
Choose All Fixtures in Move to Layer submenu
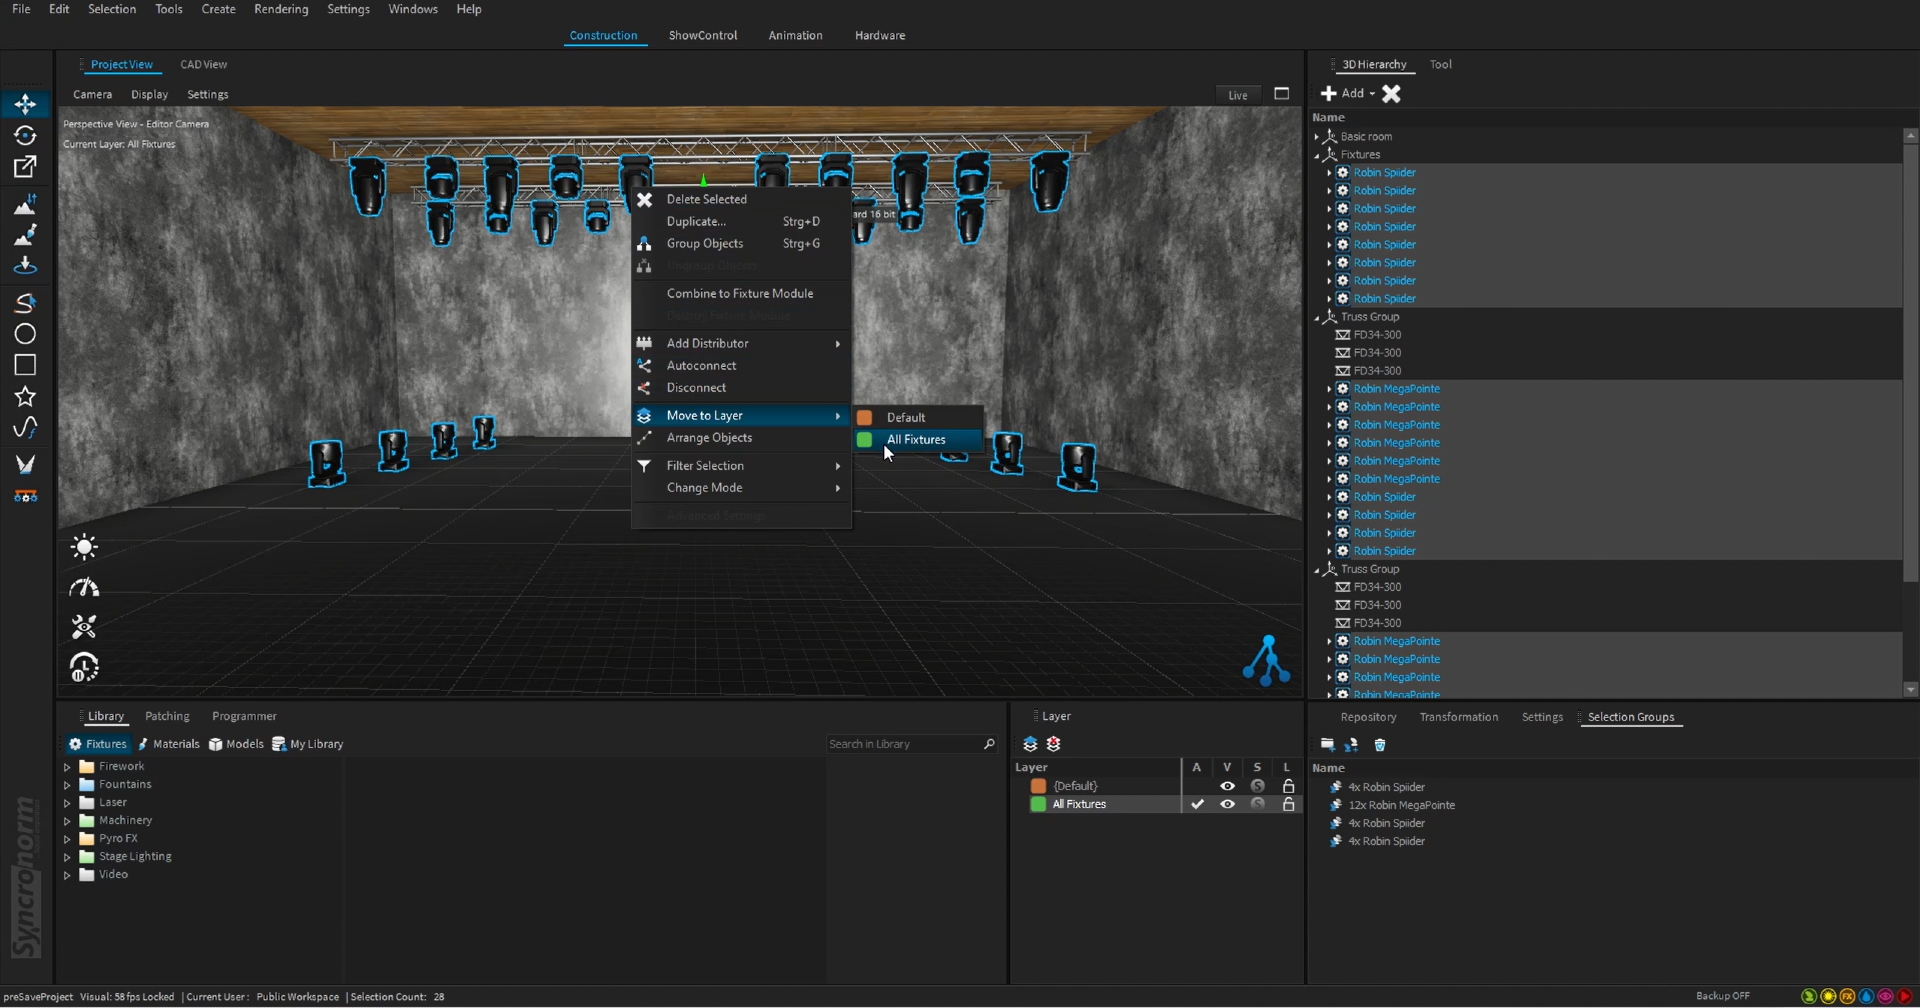click(916, 440)
